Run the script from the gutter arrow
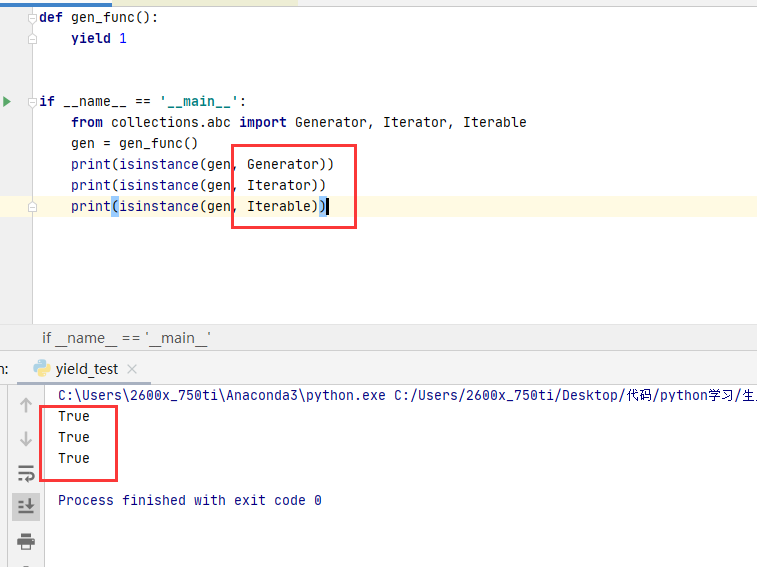 pyautogui.click(x=7, y=101)
